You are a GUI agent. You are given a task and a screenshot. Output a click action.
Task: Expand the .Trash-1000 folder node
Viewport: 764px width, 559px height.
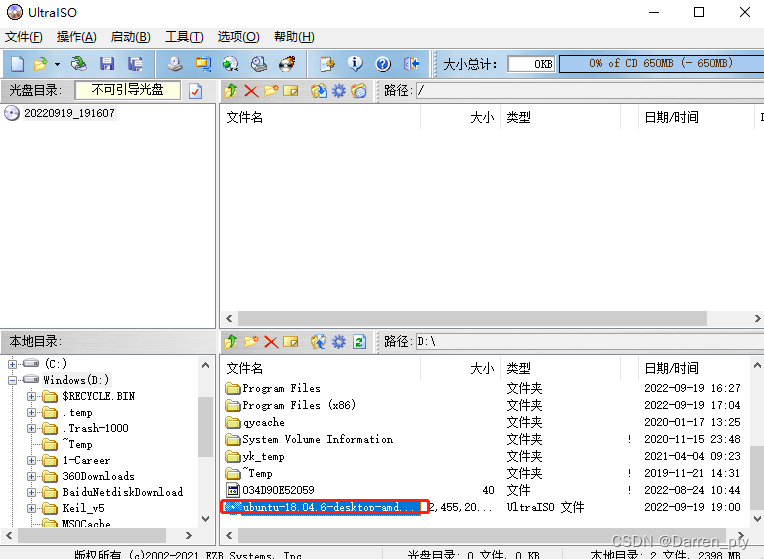pyautogui.click(x=32, y=428)
